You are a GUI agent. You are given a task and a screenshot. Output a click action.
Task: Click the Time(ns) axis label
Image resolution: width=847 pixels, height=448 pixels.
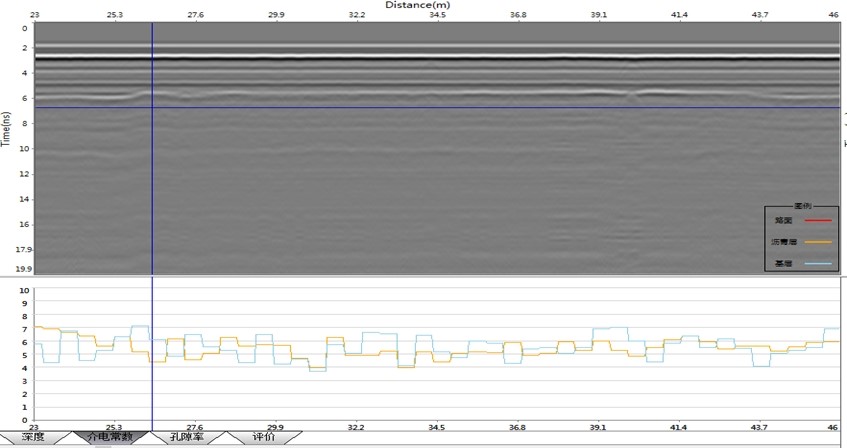[6, 130]
